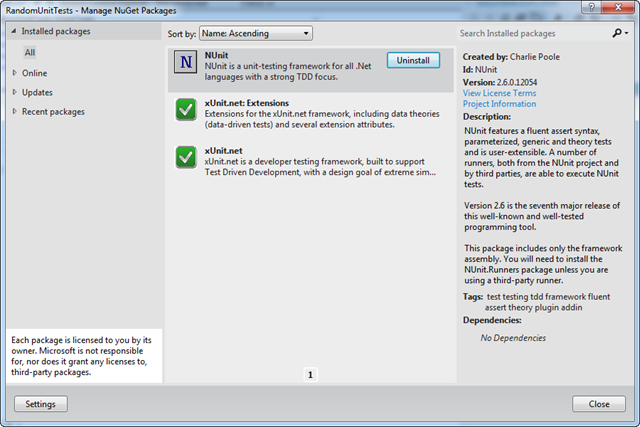Click the Settings button
The height and width of the screenshot is (427, 640).
[x=41, y=404]
